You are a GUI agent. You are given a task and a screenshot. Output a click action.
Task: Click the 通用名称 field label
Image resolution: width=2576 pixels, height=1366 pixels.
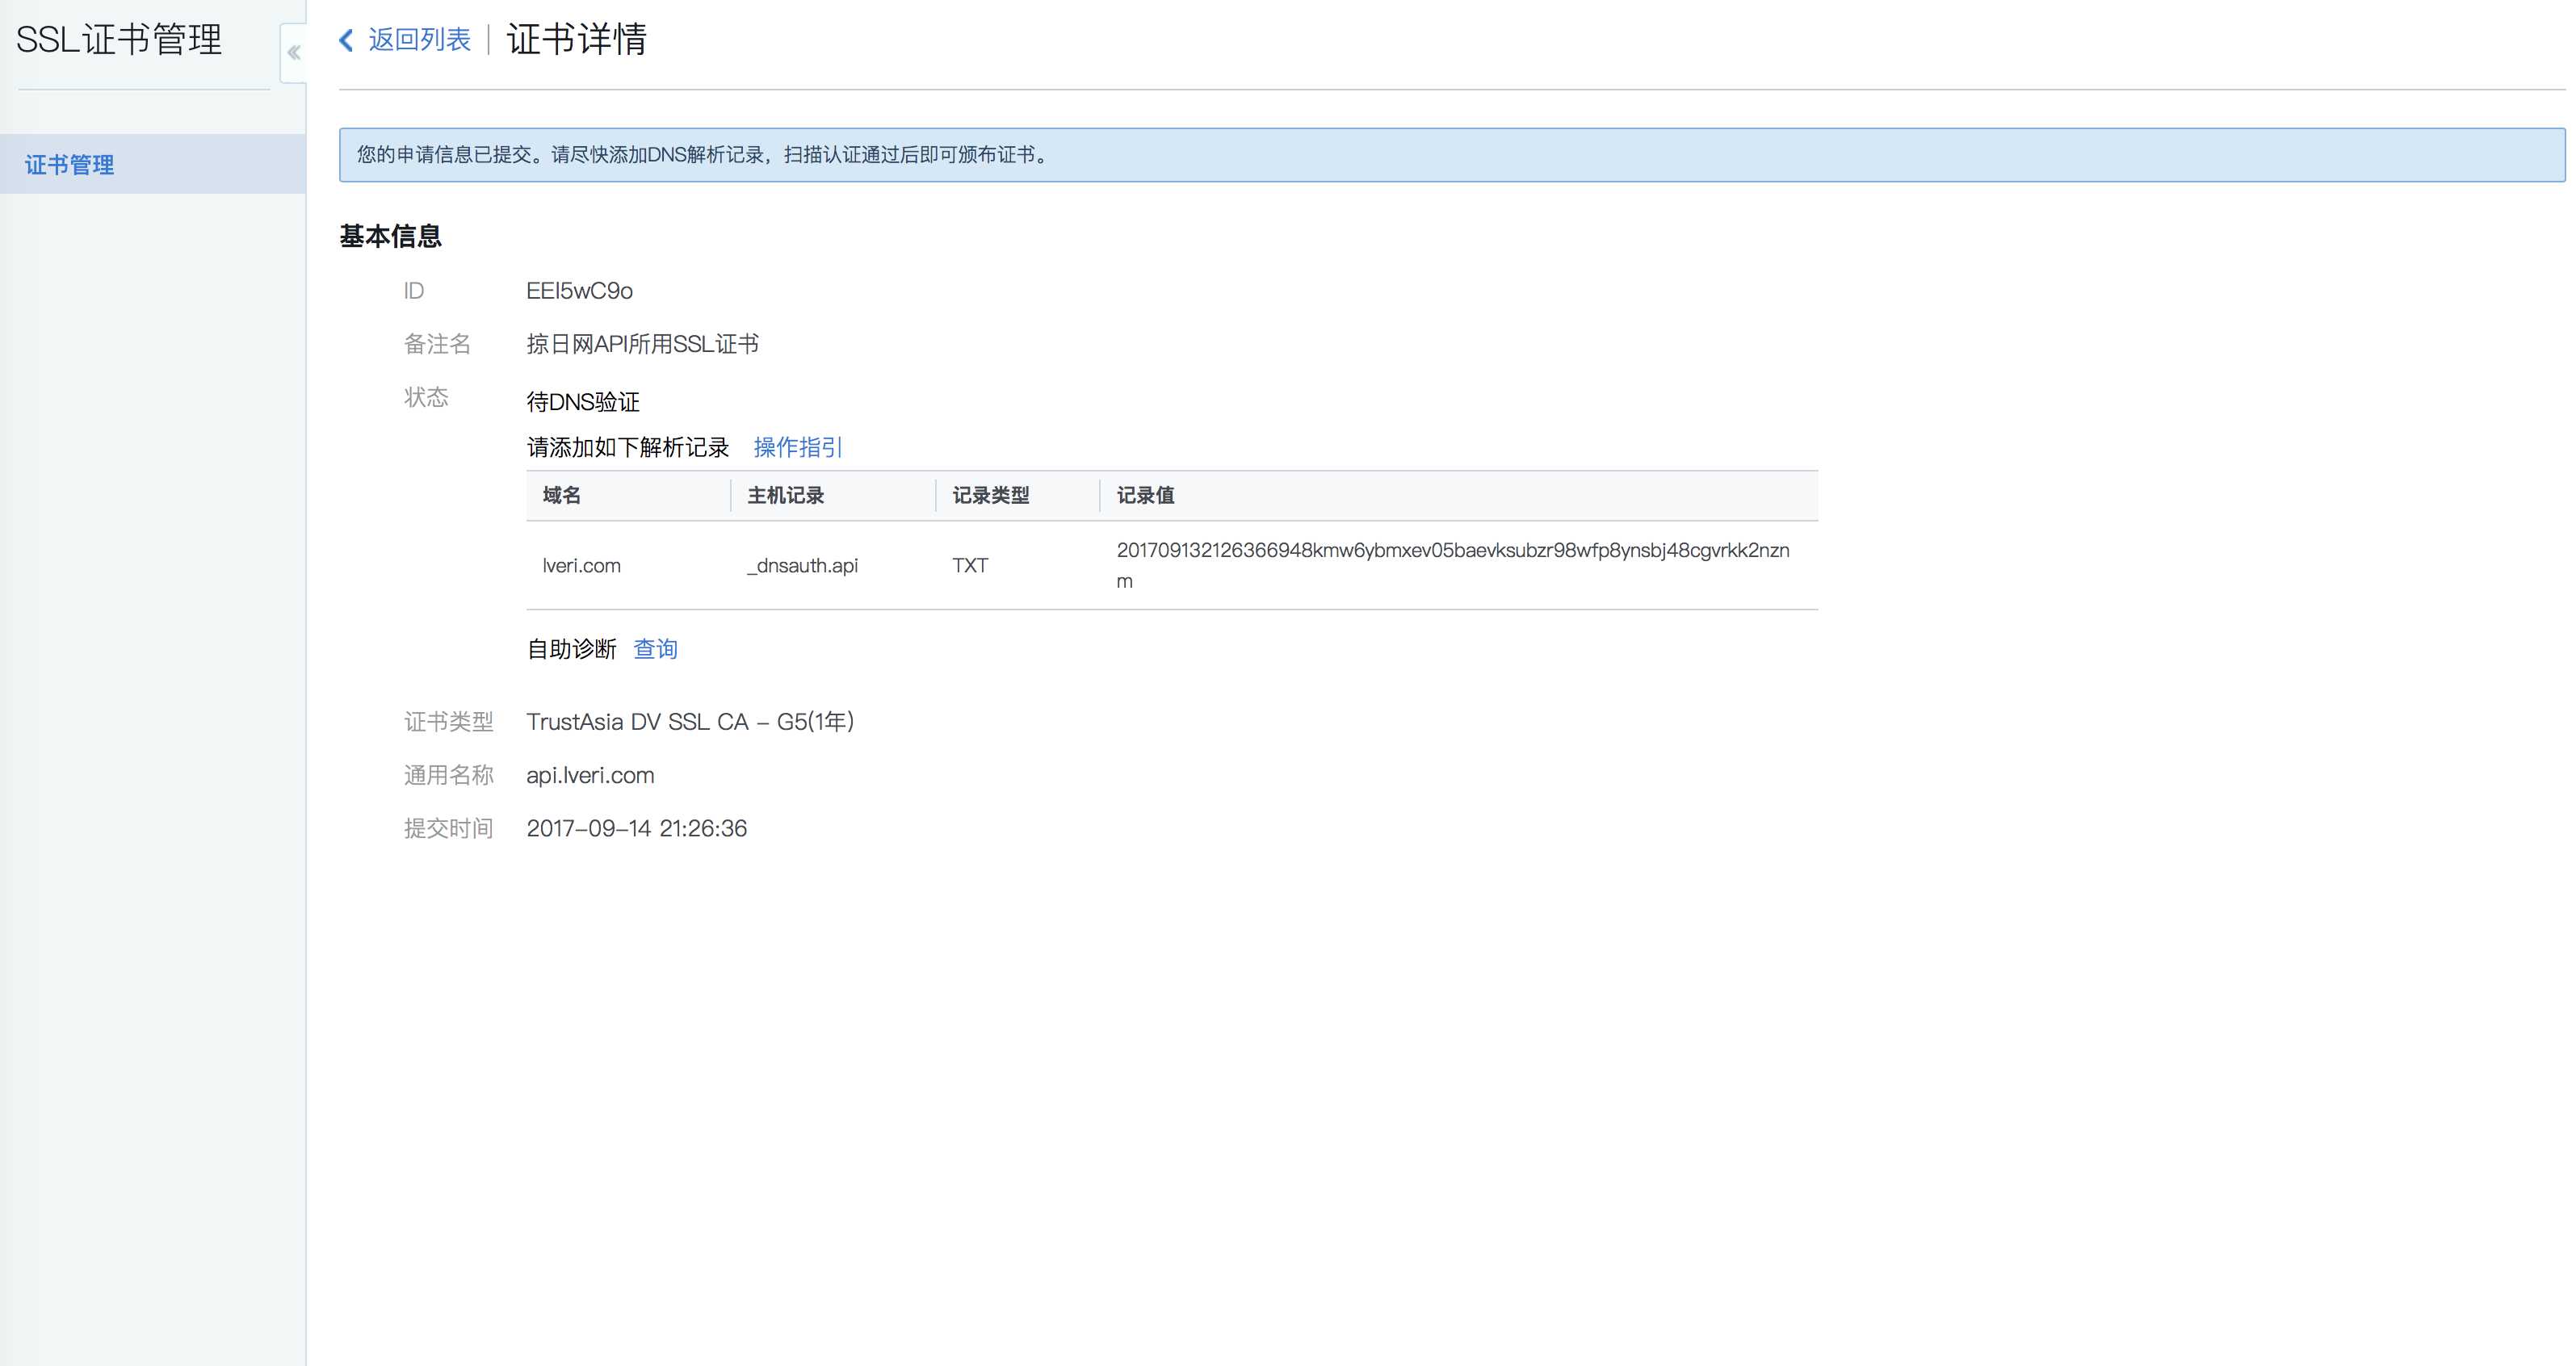pos(449,776)
